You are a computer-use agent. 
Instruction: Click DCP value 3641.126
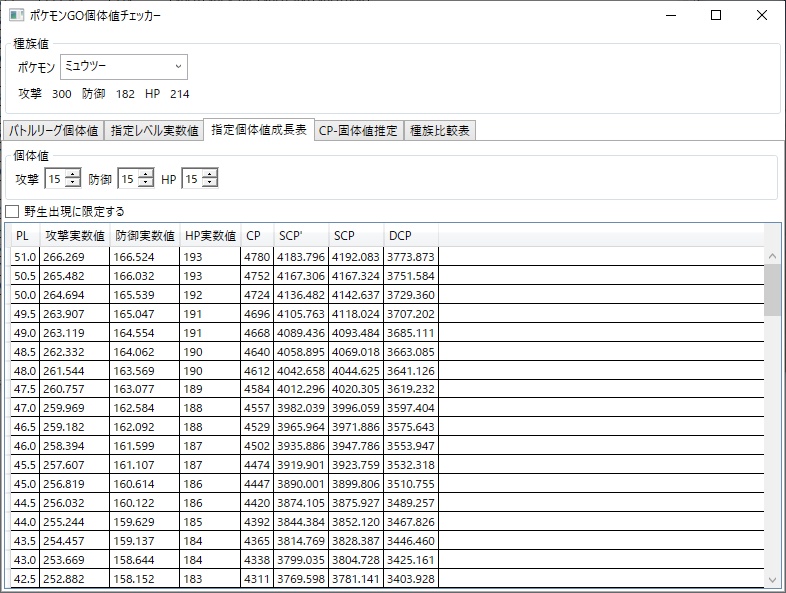[411, 371]
